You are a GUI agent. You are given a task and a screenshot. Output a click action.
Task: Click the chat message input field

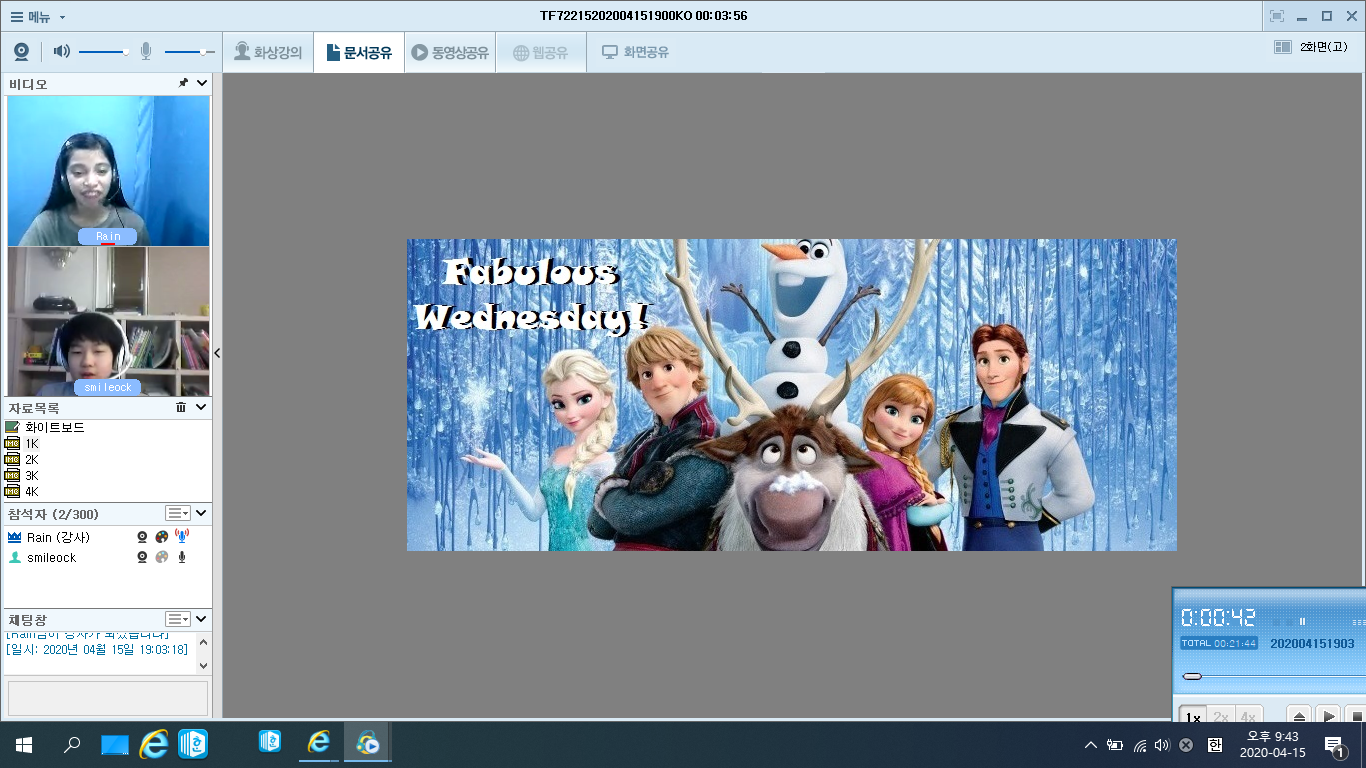click(108, 698)
